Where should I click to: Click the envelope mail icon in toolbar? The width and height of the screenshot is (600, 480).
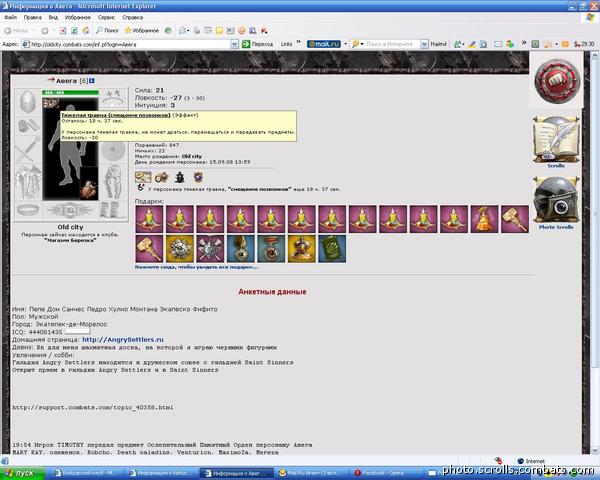497,44
